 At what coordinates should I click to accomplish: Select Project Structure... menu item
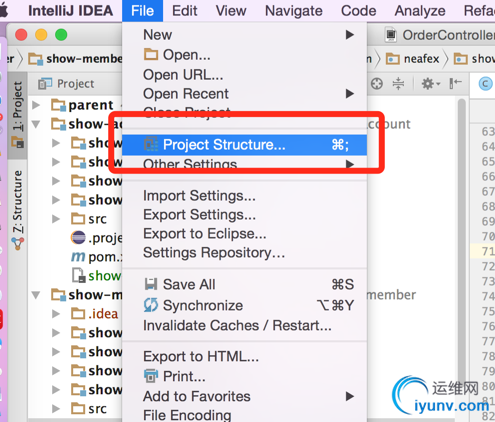pos(245,145)
